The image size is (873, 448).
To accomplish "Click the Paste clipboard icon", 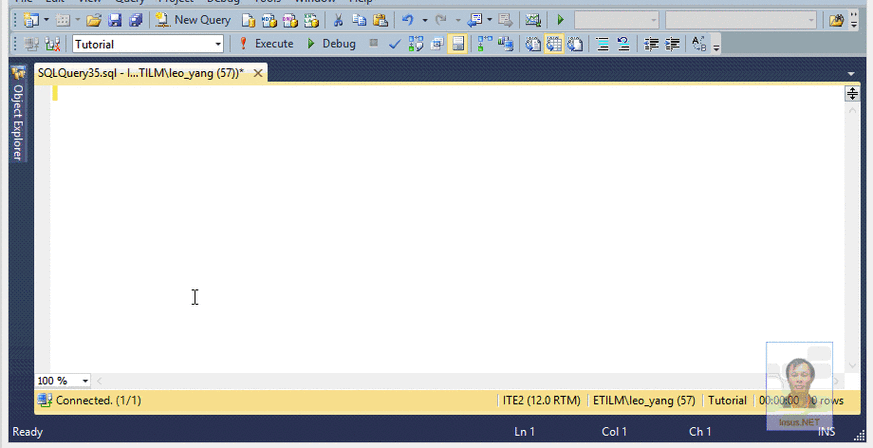I will coord(380,20).
